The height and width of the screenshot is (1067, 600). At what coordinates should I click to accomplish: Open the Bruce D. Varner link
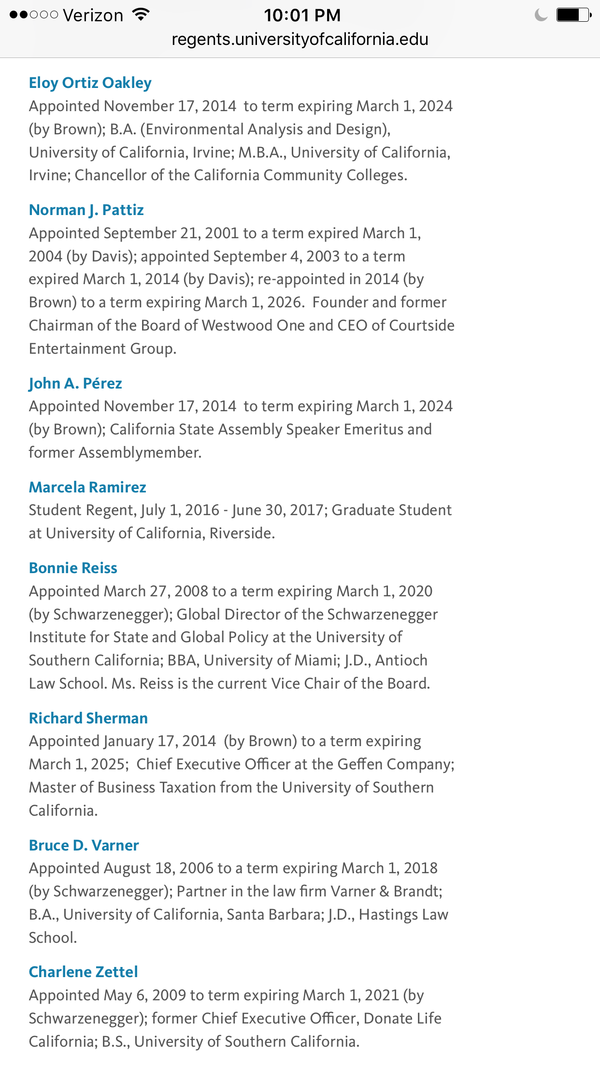84,845
